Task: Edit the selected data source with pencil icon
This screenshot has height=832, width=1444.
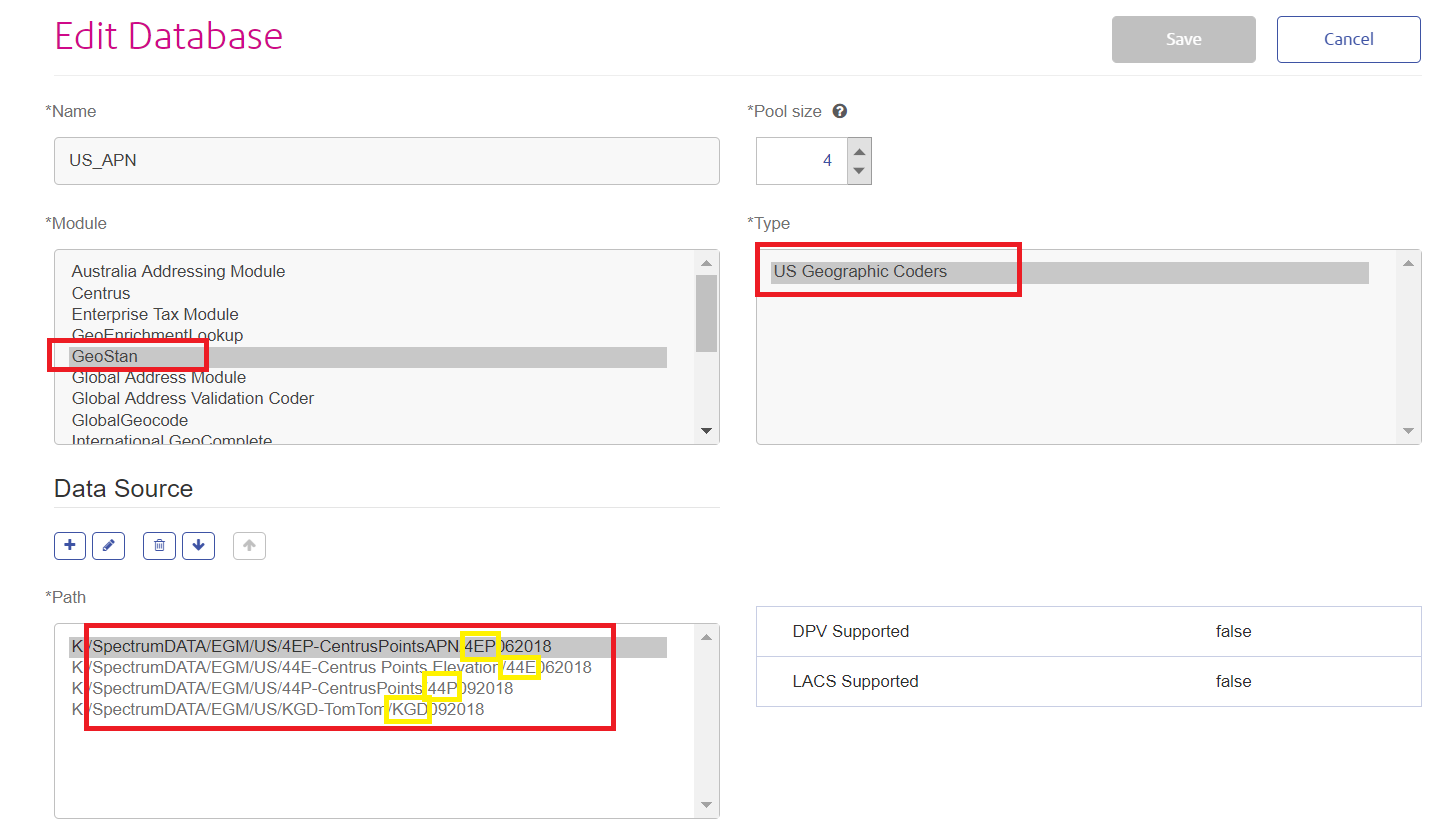Action: click(x=108, y=545)
